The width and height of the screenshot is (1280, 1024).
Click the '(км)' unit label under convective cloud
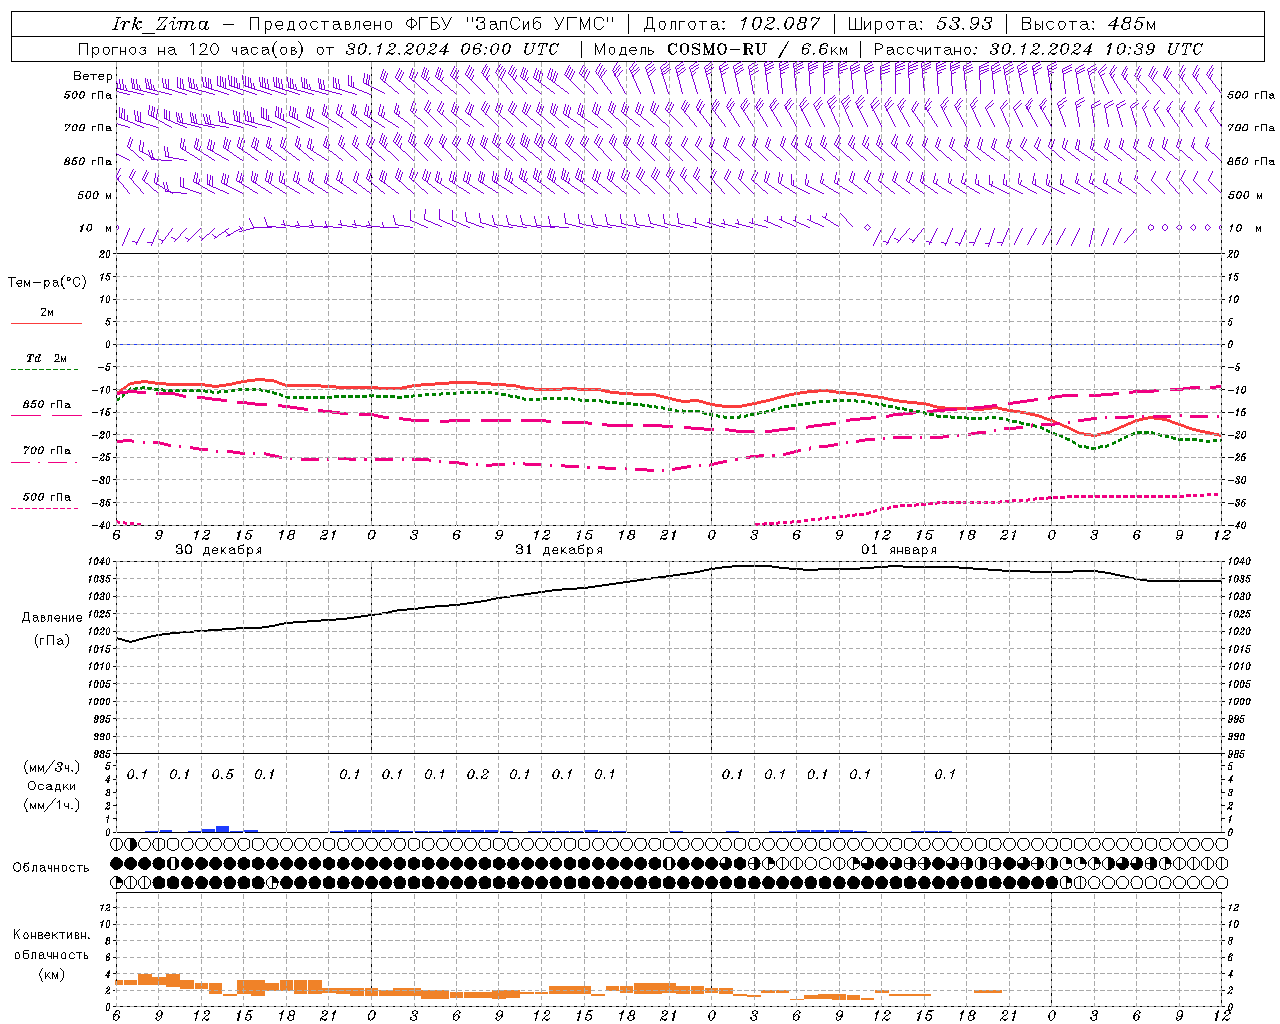click(51, 973)
